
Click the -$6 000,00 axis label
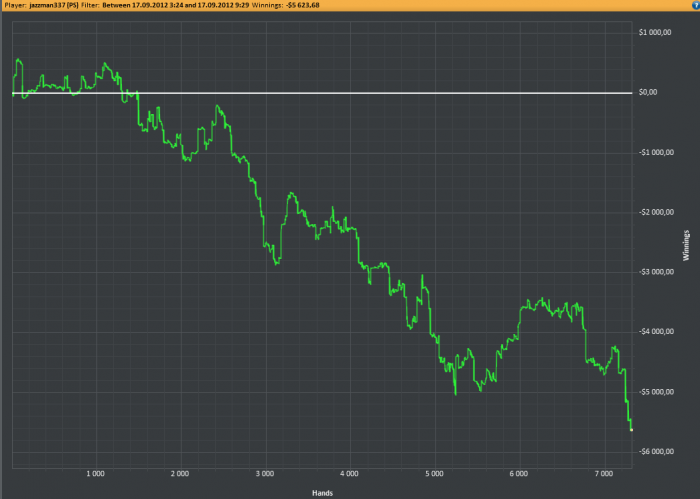(655, 452)
